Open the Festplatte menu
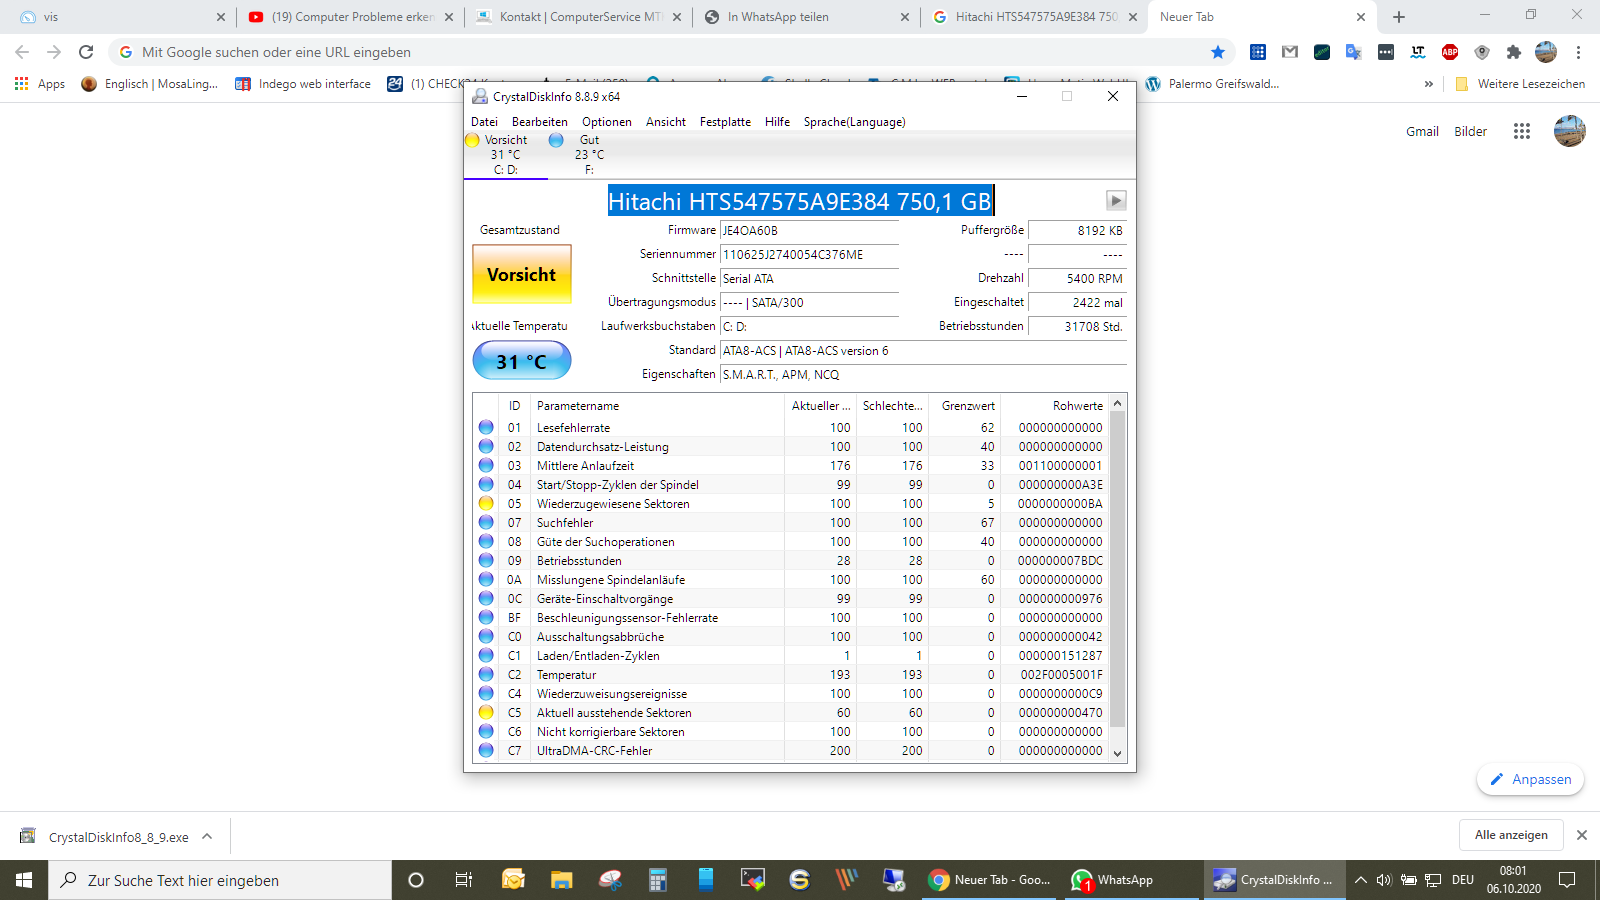1600x900 pixels. 725,122
